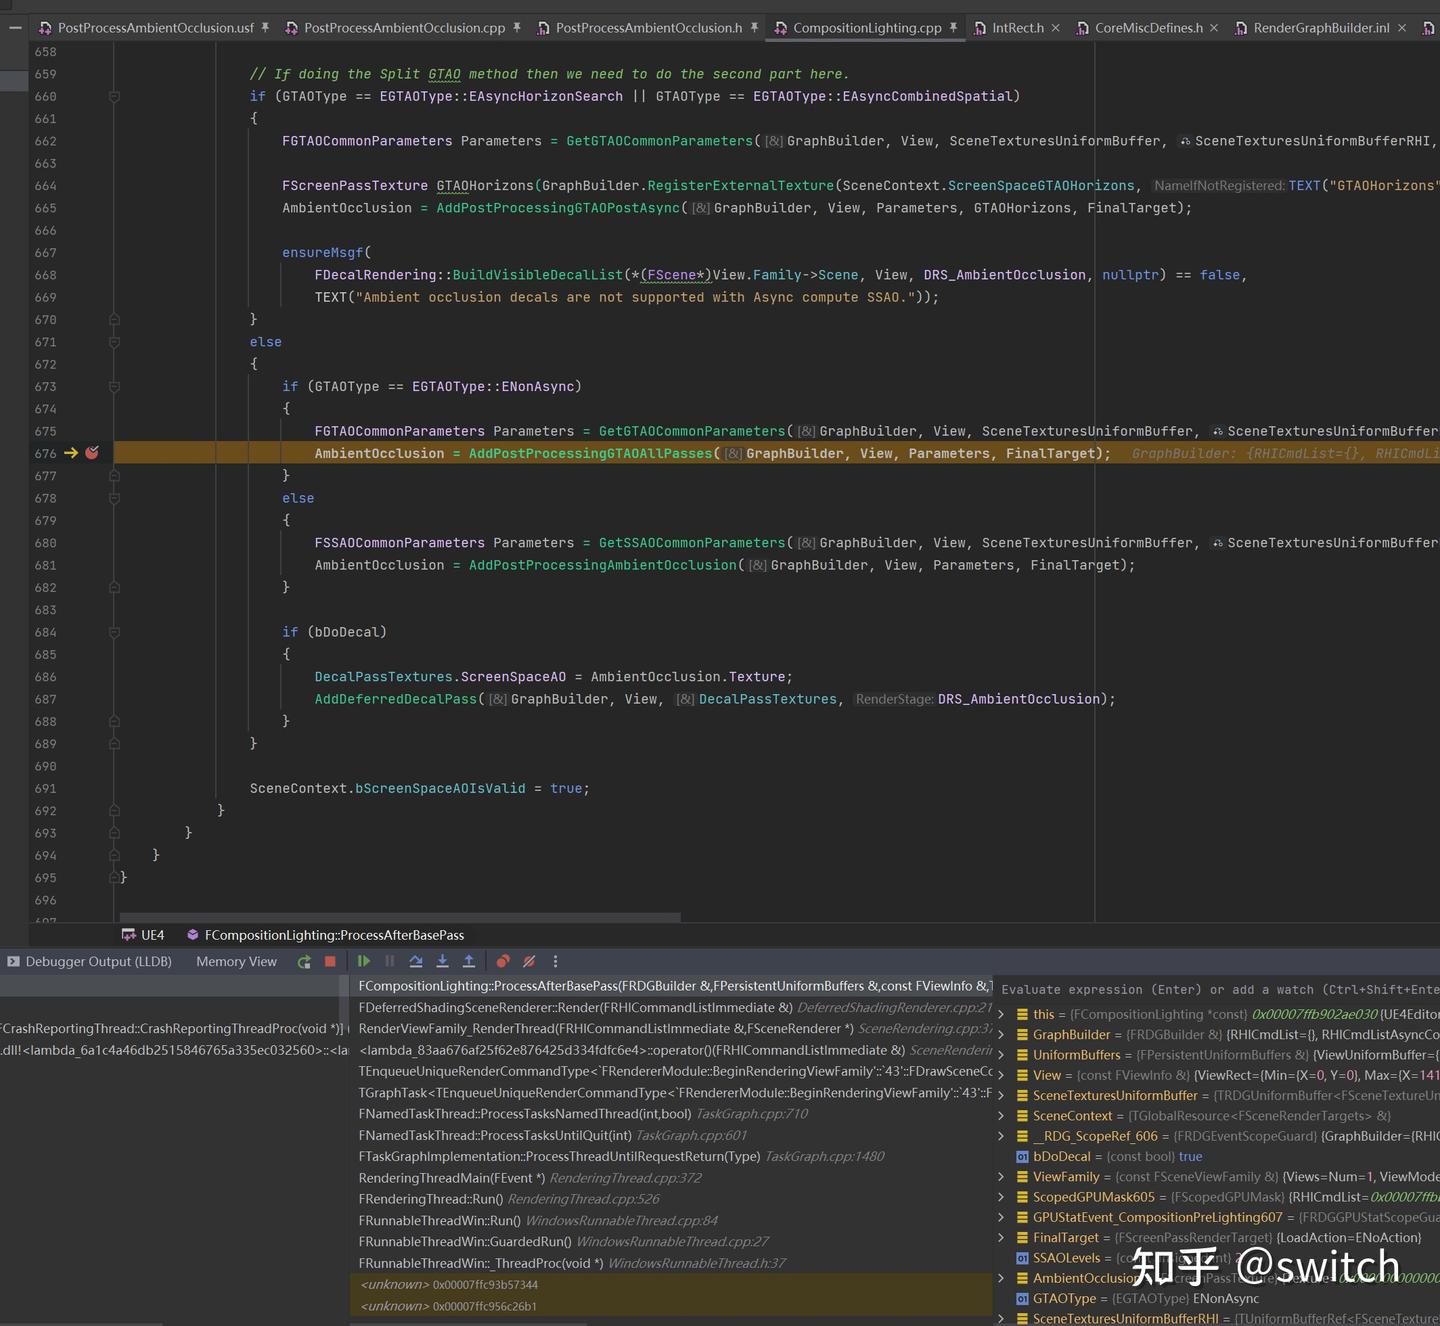Click the Evaluate expression input field

coord(1200,989)
